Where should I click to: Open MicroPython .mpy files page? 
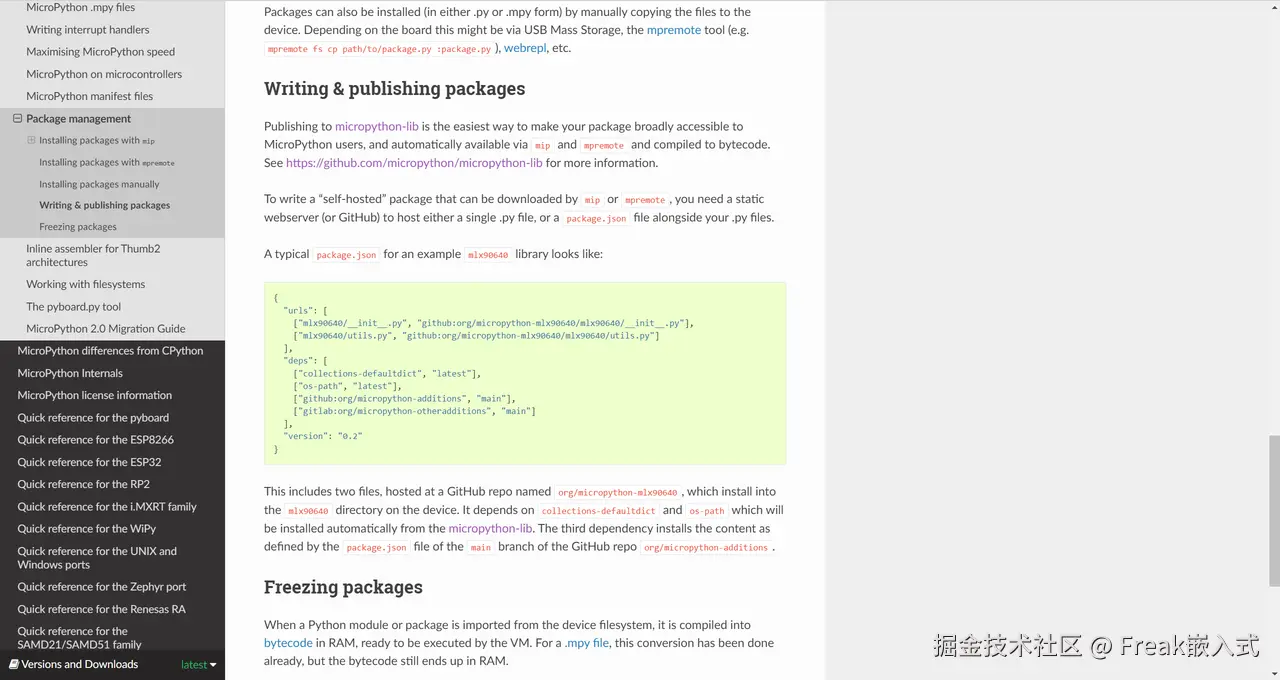(80, 8)
